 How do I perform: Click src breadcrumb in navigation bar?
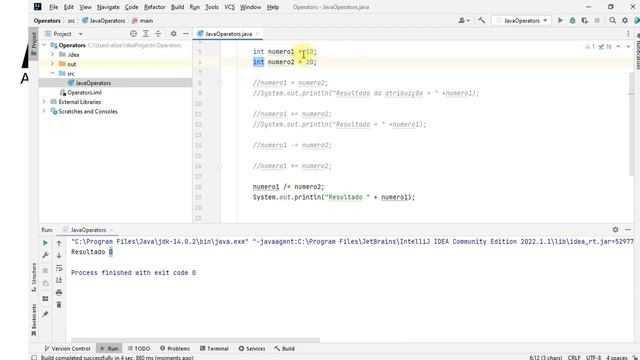click(71, 20)
